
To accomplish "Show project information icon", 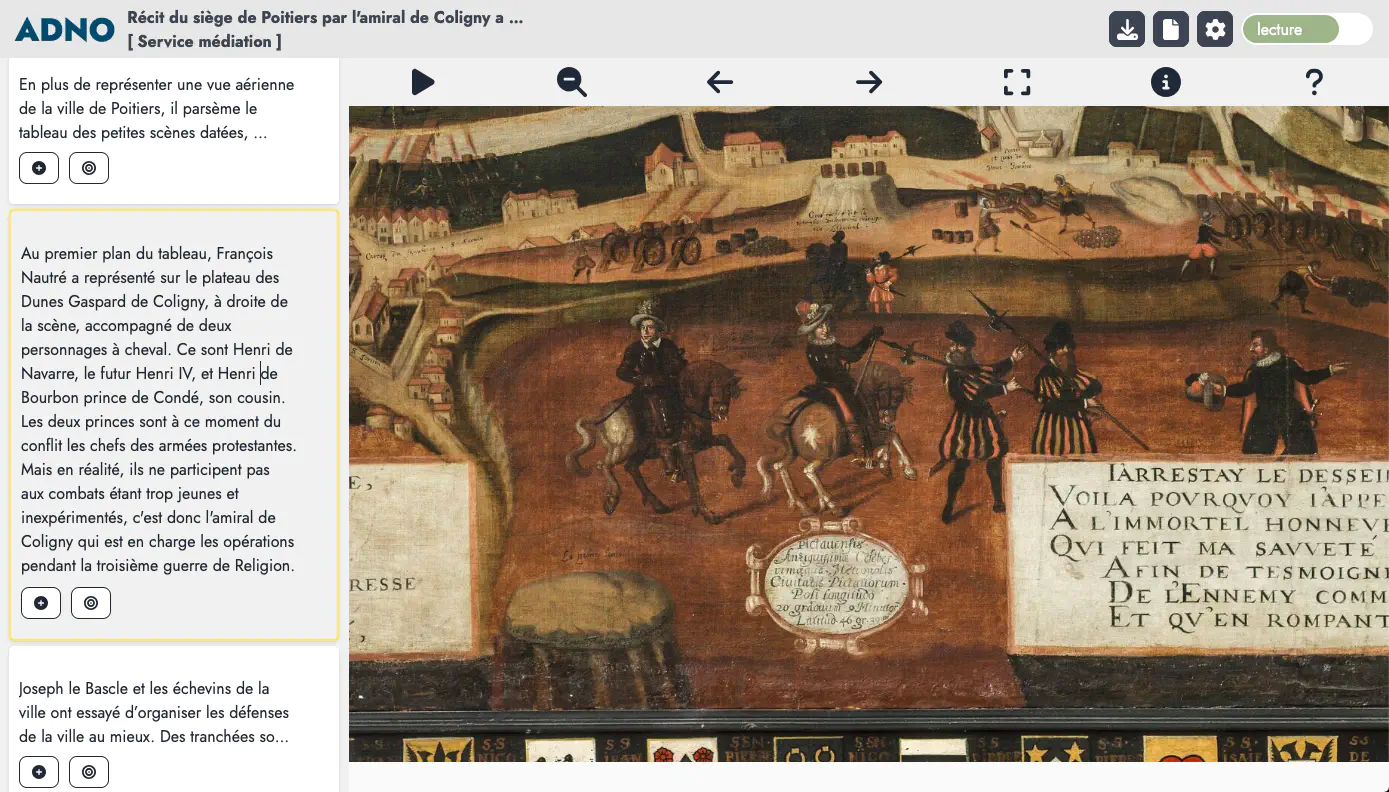I will pyautogui.click(x=1166, y=82).
